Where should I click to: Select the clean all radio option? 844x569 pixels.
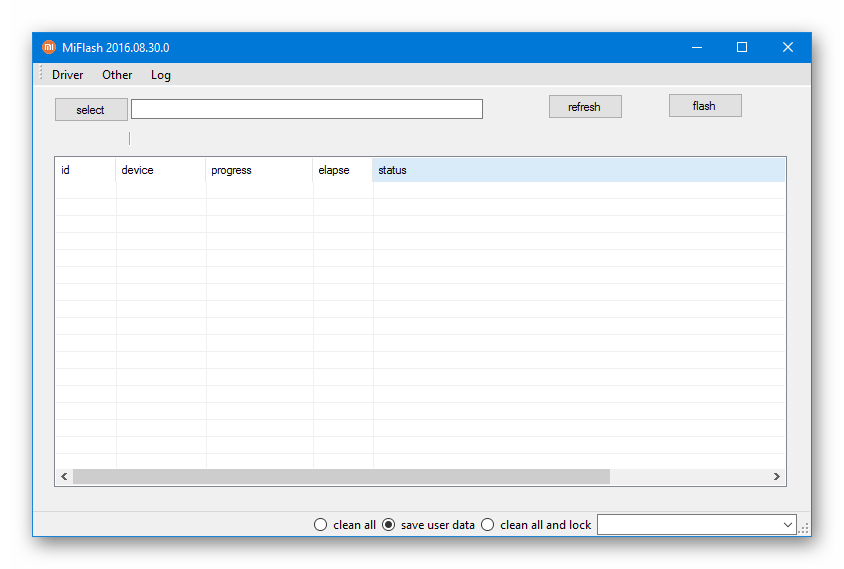click(x=345, y=525)
